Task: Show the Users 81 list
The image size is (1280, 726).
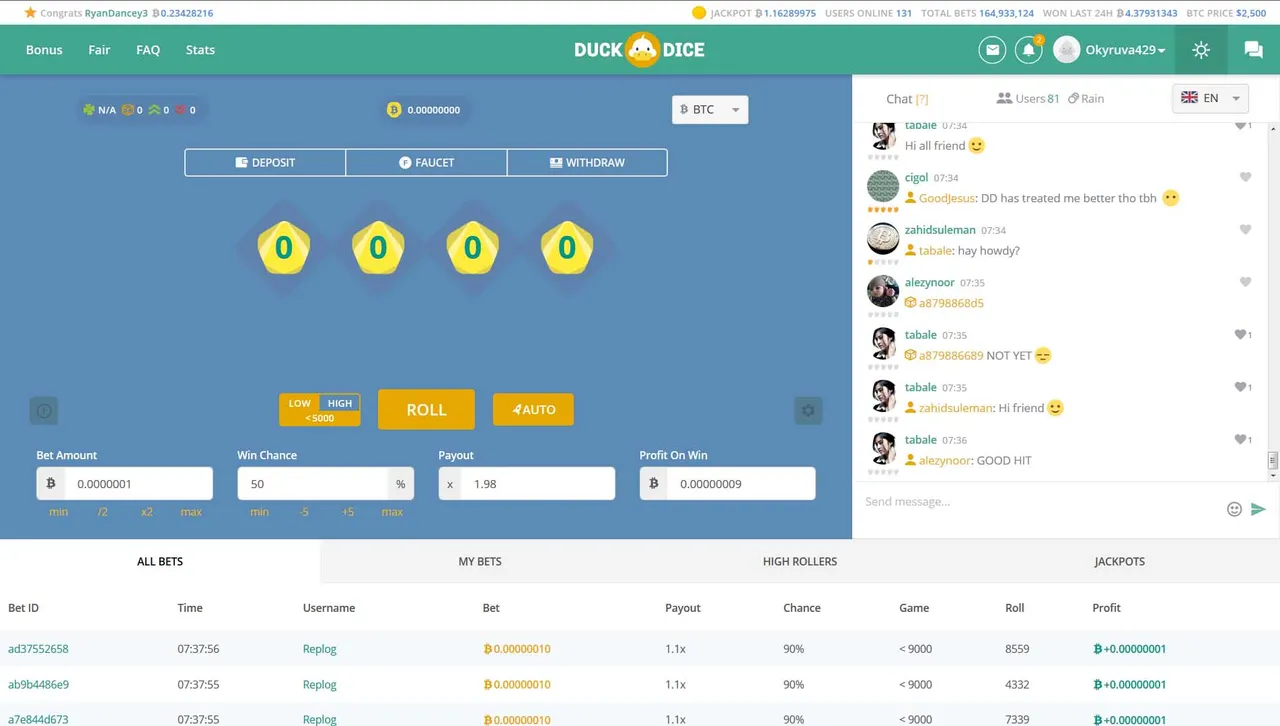Action: (1028, 98)
